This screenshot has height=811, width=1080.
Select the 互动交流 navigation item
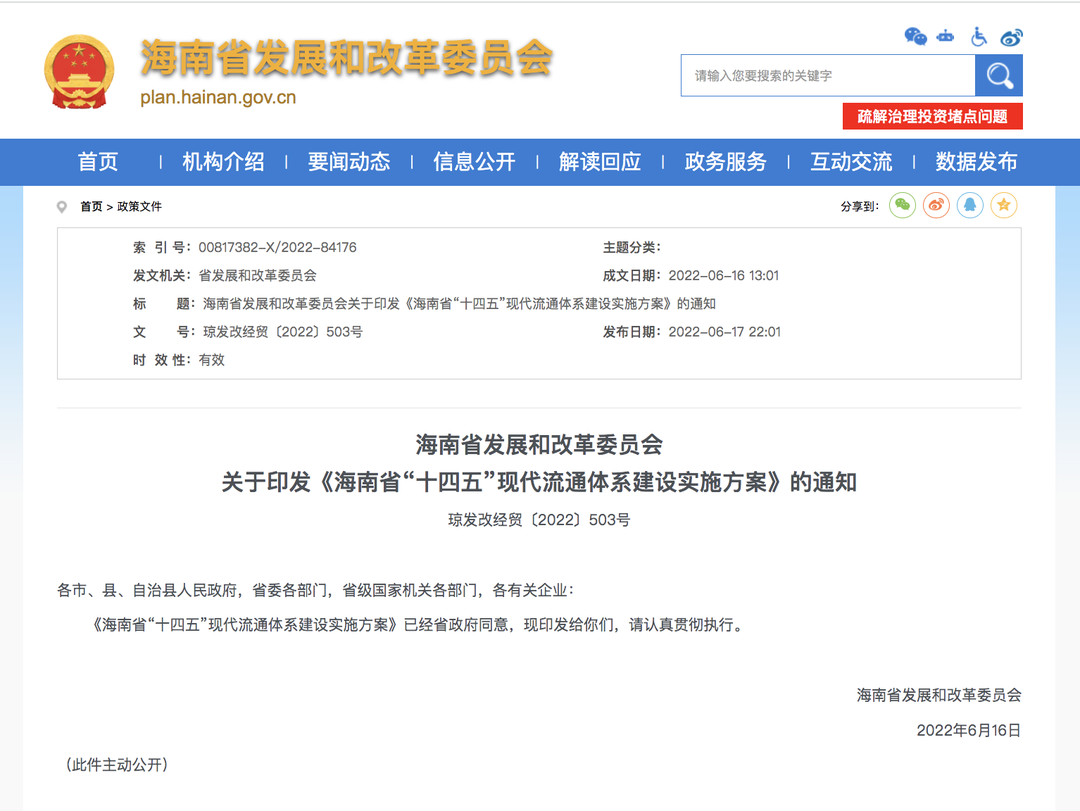[851, 161]
